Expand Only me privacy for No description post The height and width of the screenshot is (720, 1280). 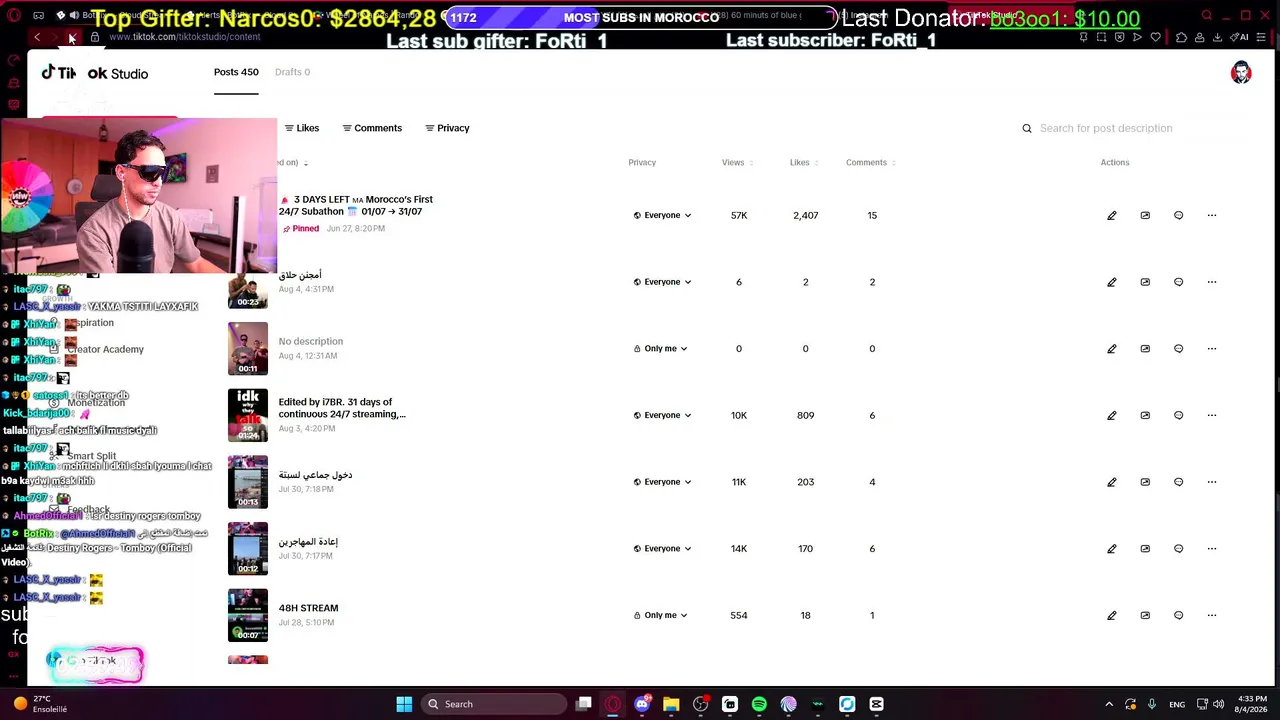[x=660, y=349]
